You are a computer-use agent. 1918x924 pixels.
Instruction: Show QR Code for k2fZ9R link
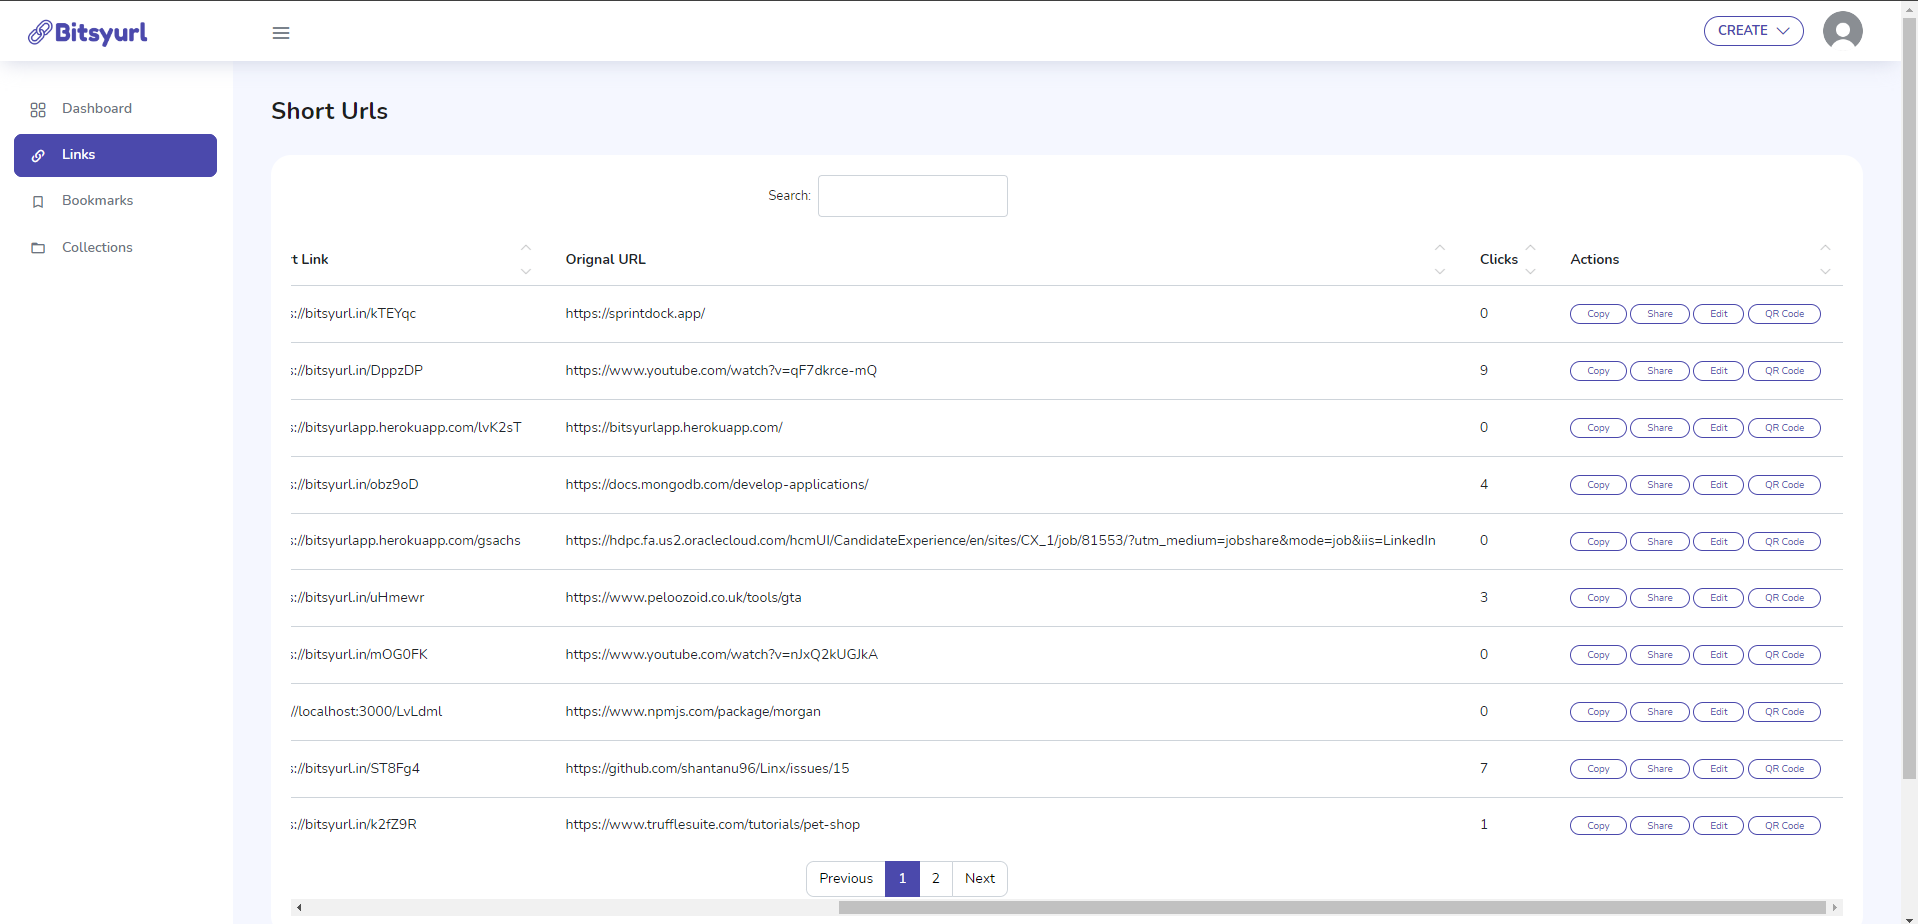(x=1784, y=826)
